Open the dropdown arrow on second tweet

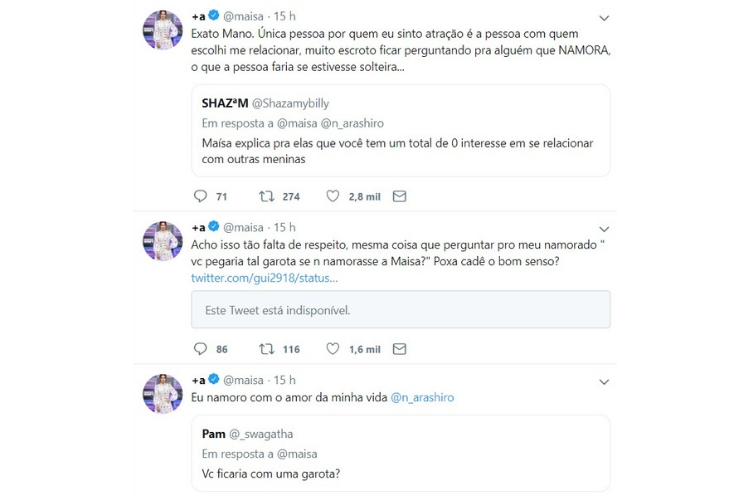(x=603, y=228)
